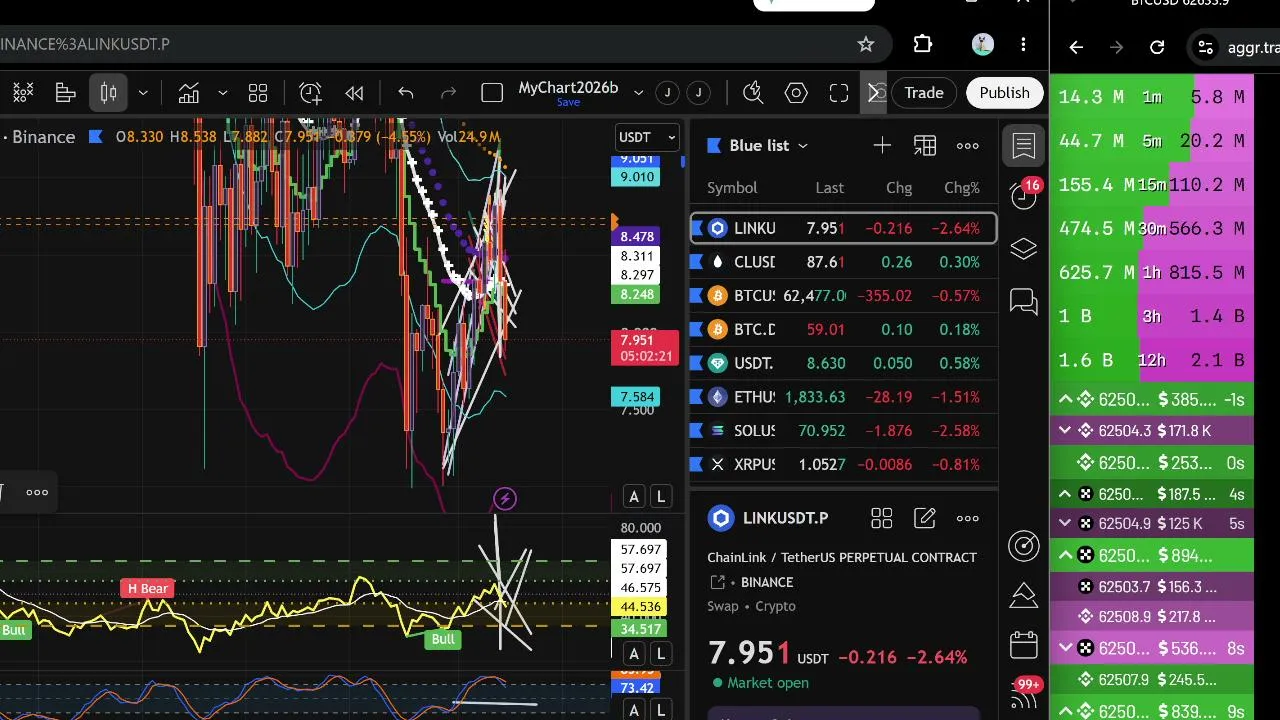1280x720 pixels.
Task: Publish the chart idea
Action: [x=1004, y=93]
